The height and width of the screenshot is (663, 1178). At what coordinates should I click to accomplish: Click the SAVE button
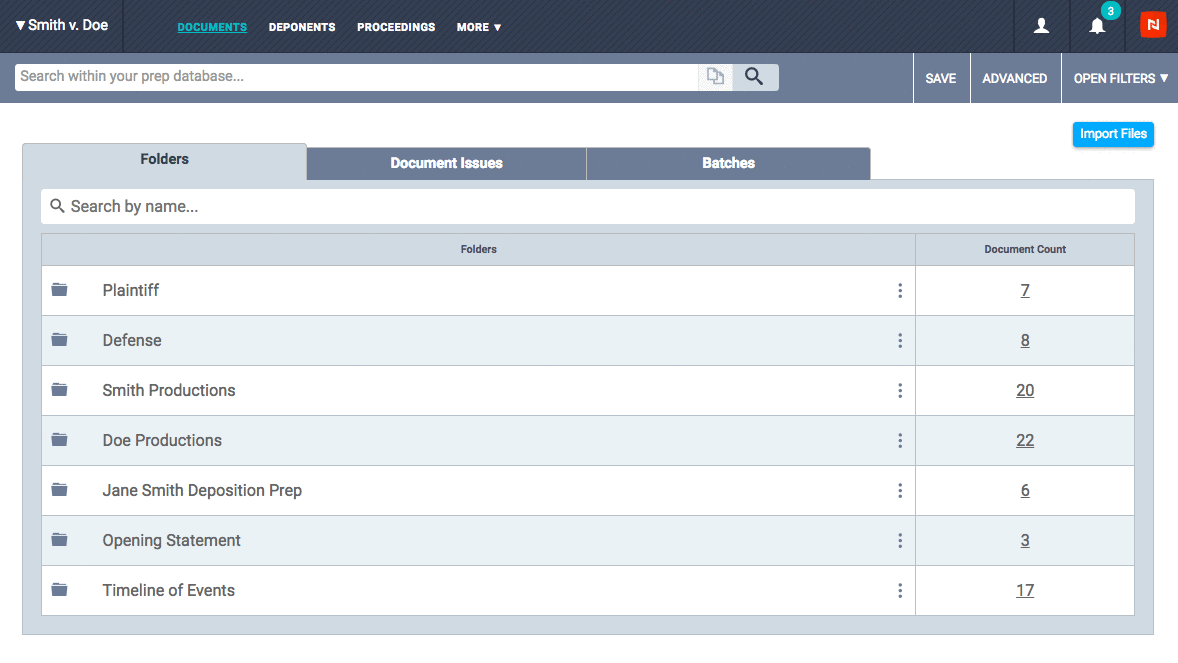coord(941,78)
